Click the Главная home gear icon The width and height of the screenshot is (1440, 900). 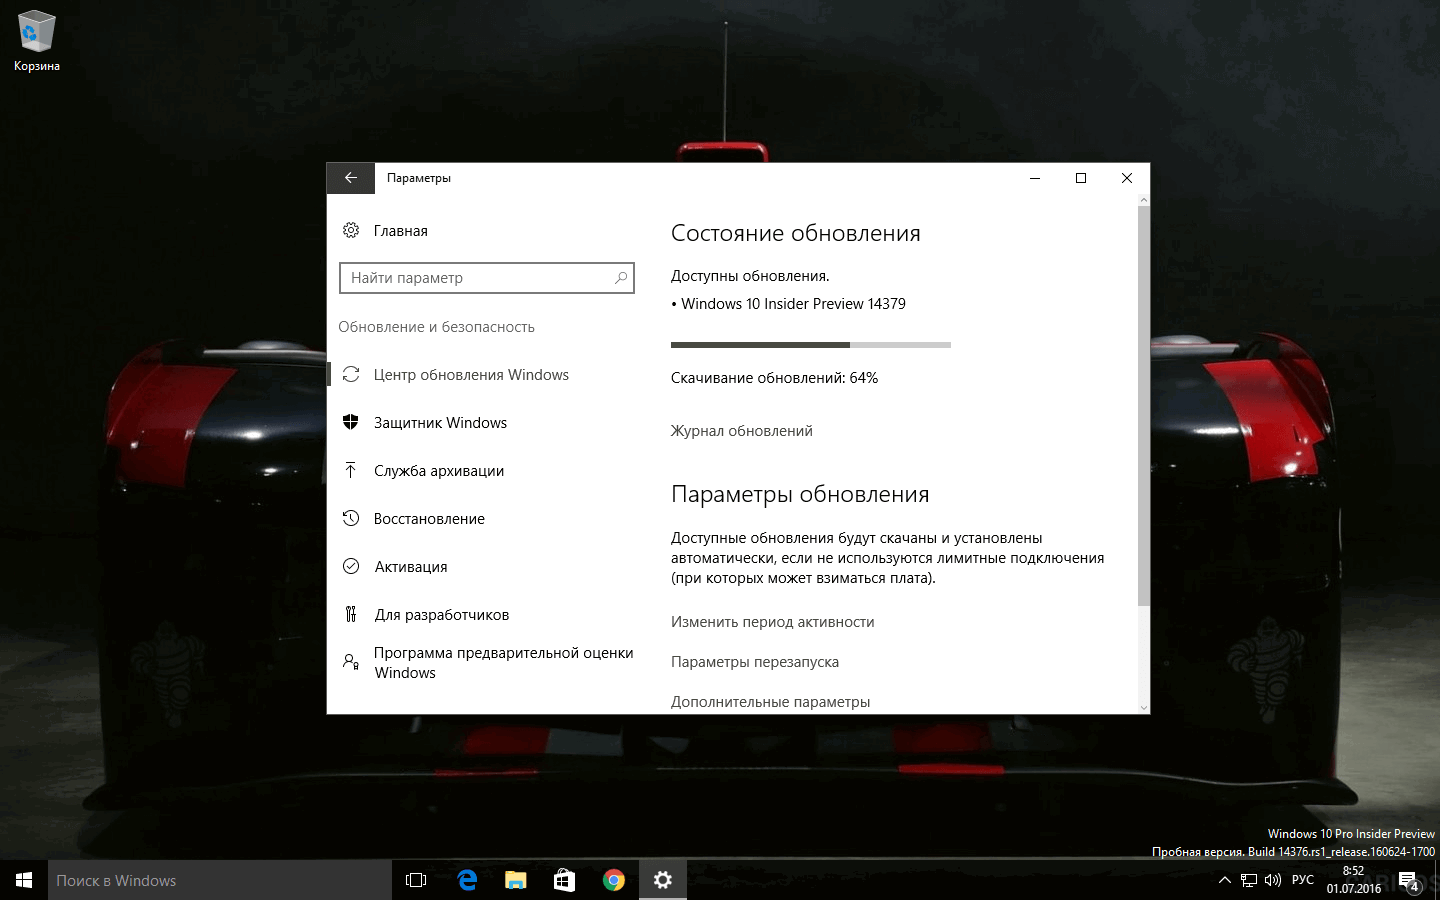tap(351, 230)
